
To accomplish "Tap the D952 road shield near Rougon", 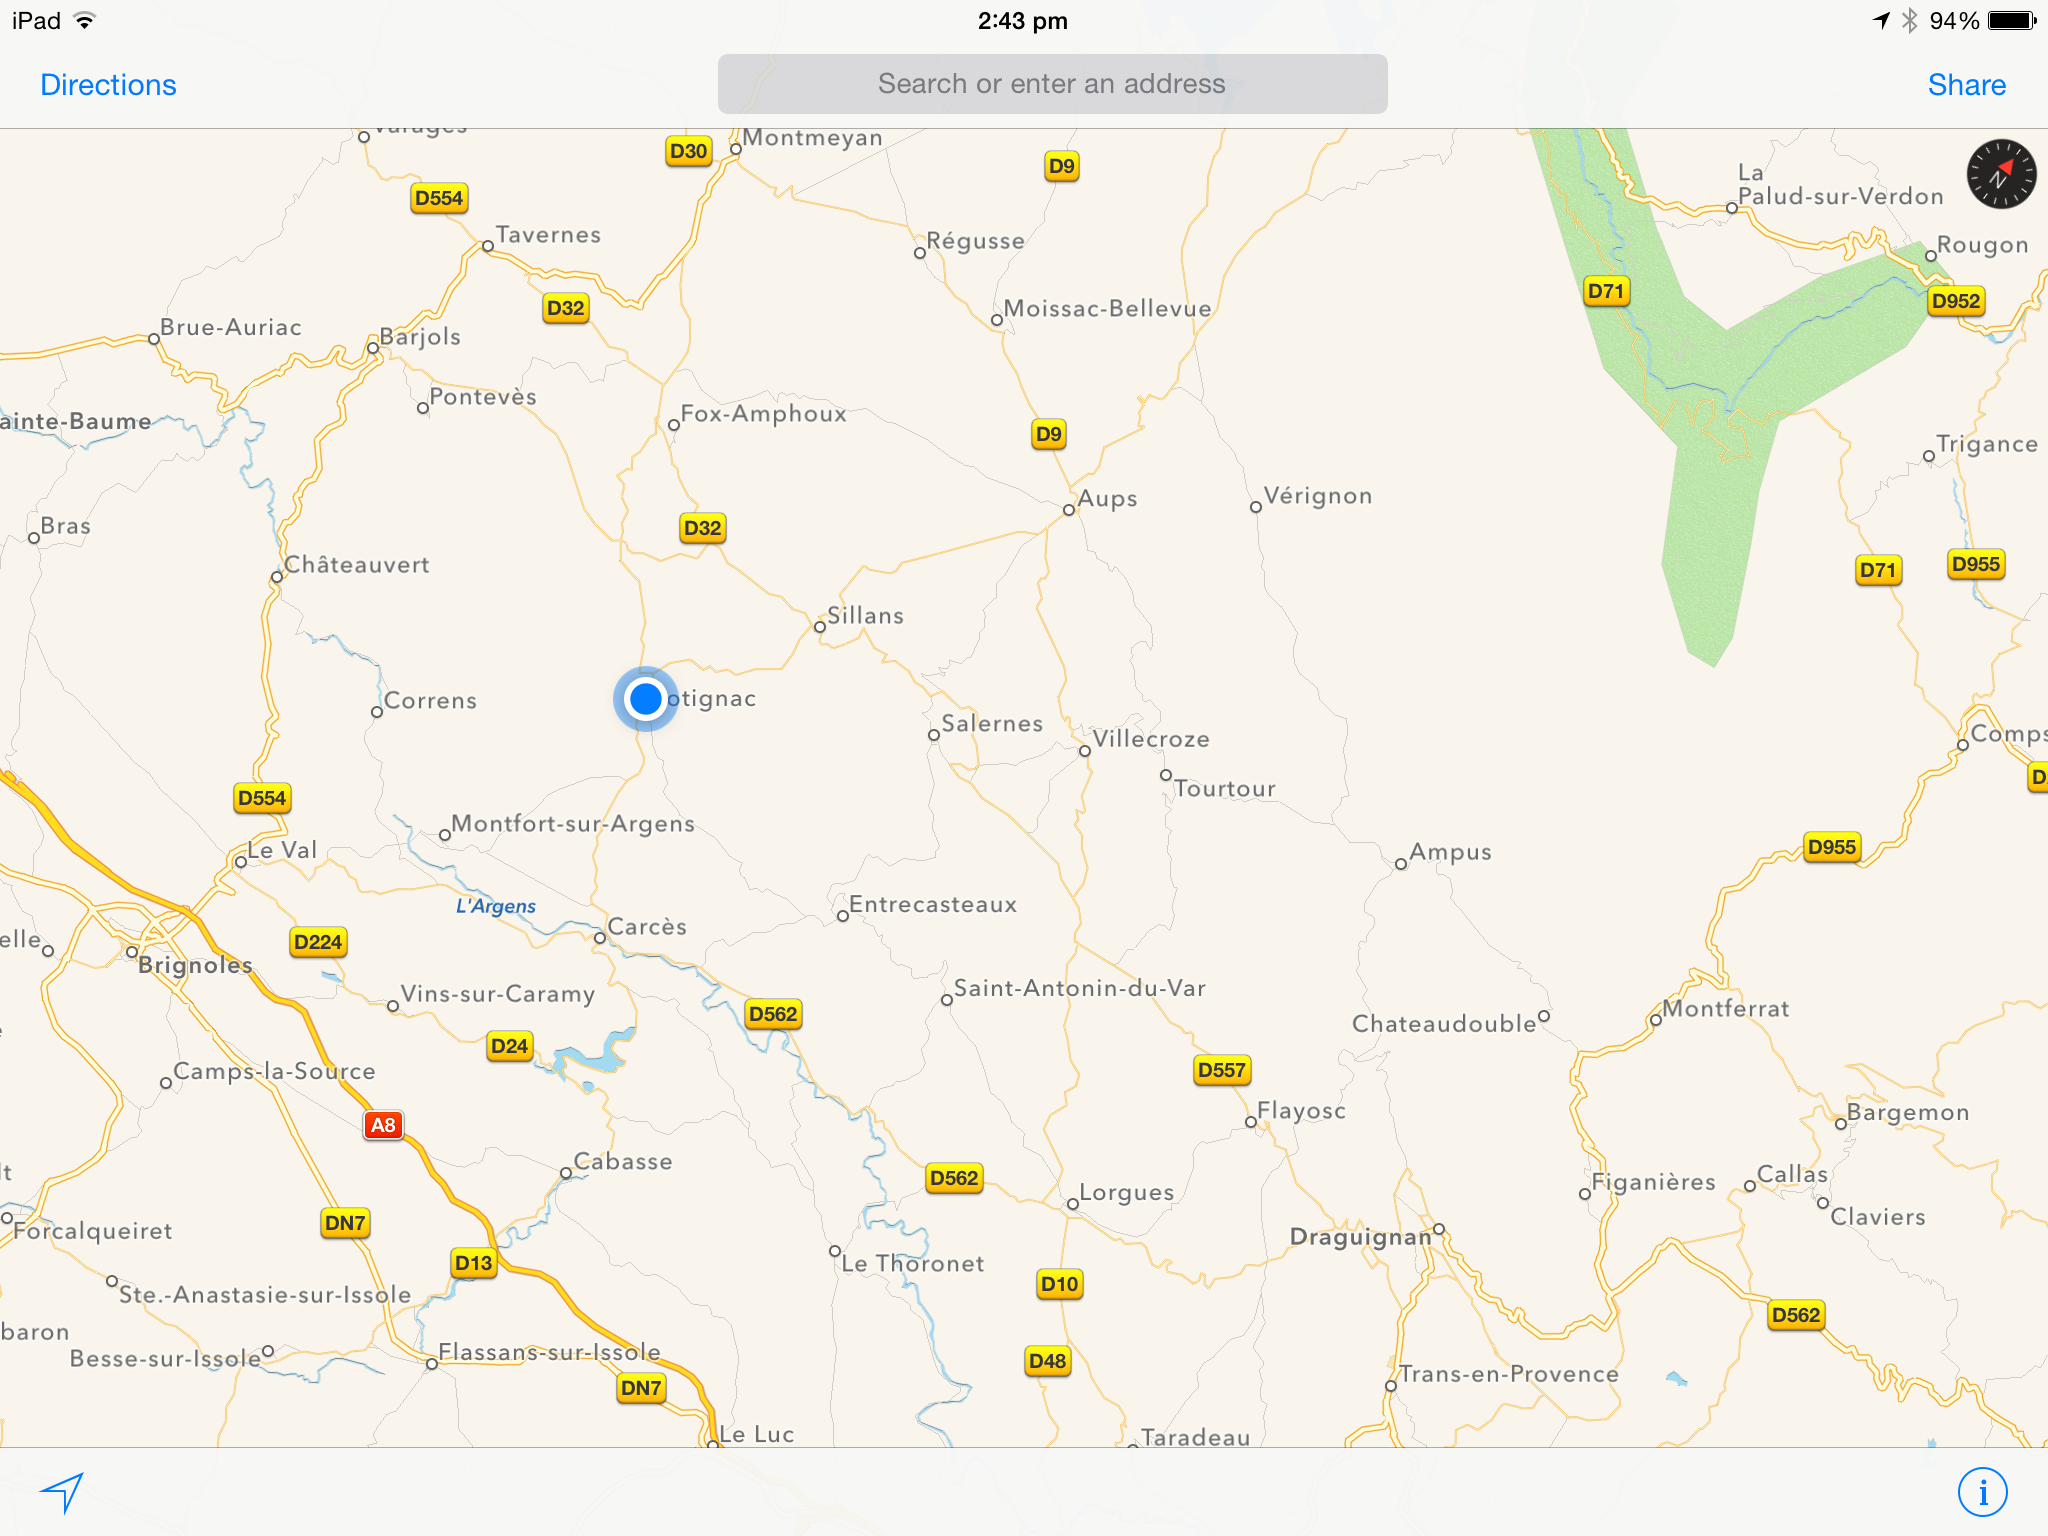I will point(1955,301).
